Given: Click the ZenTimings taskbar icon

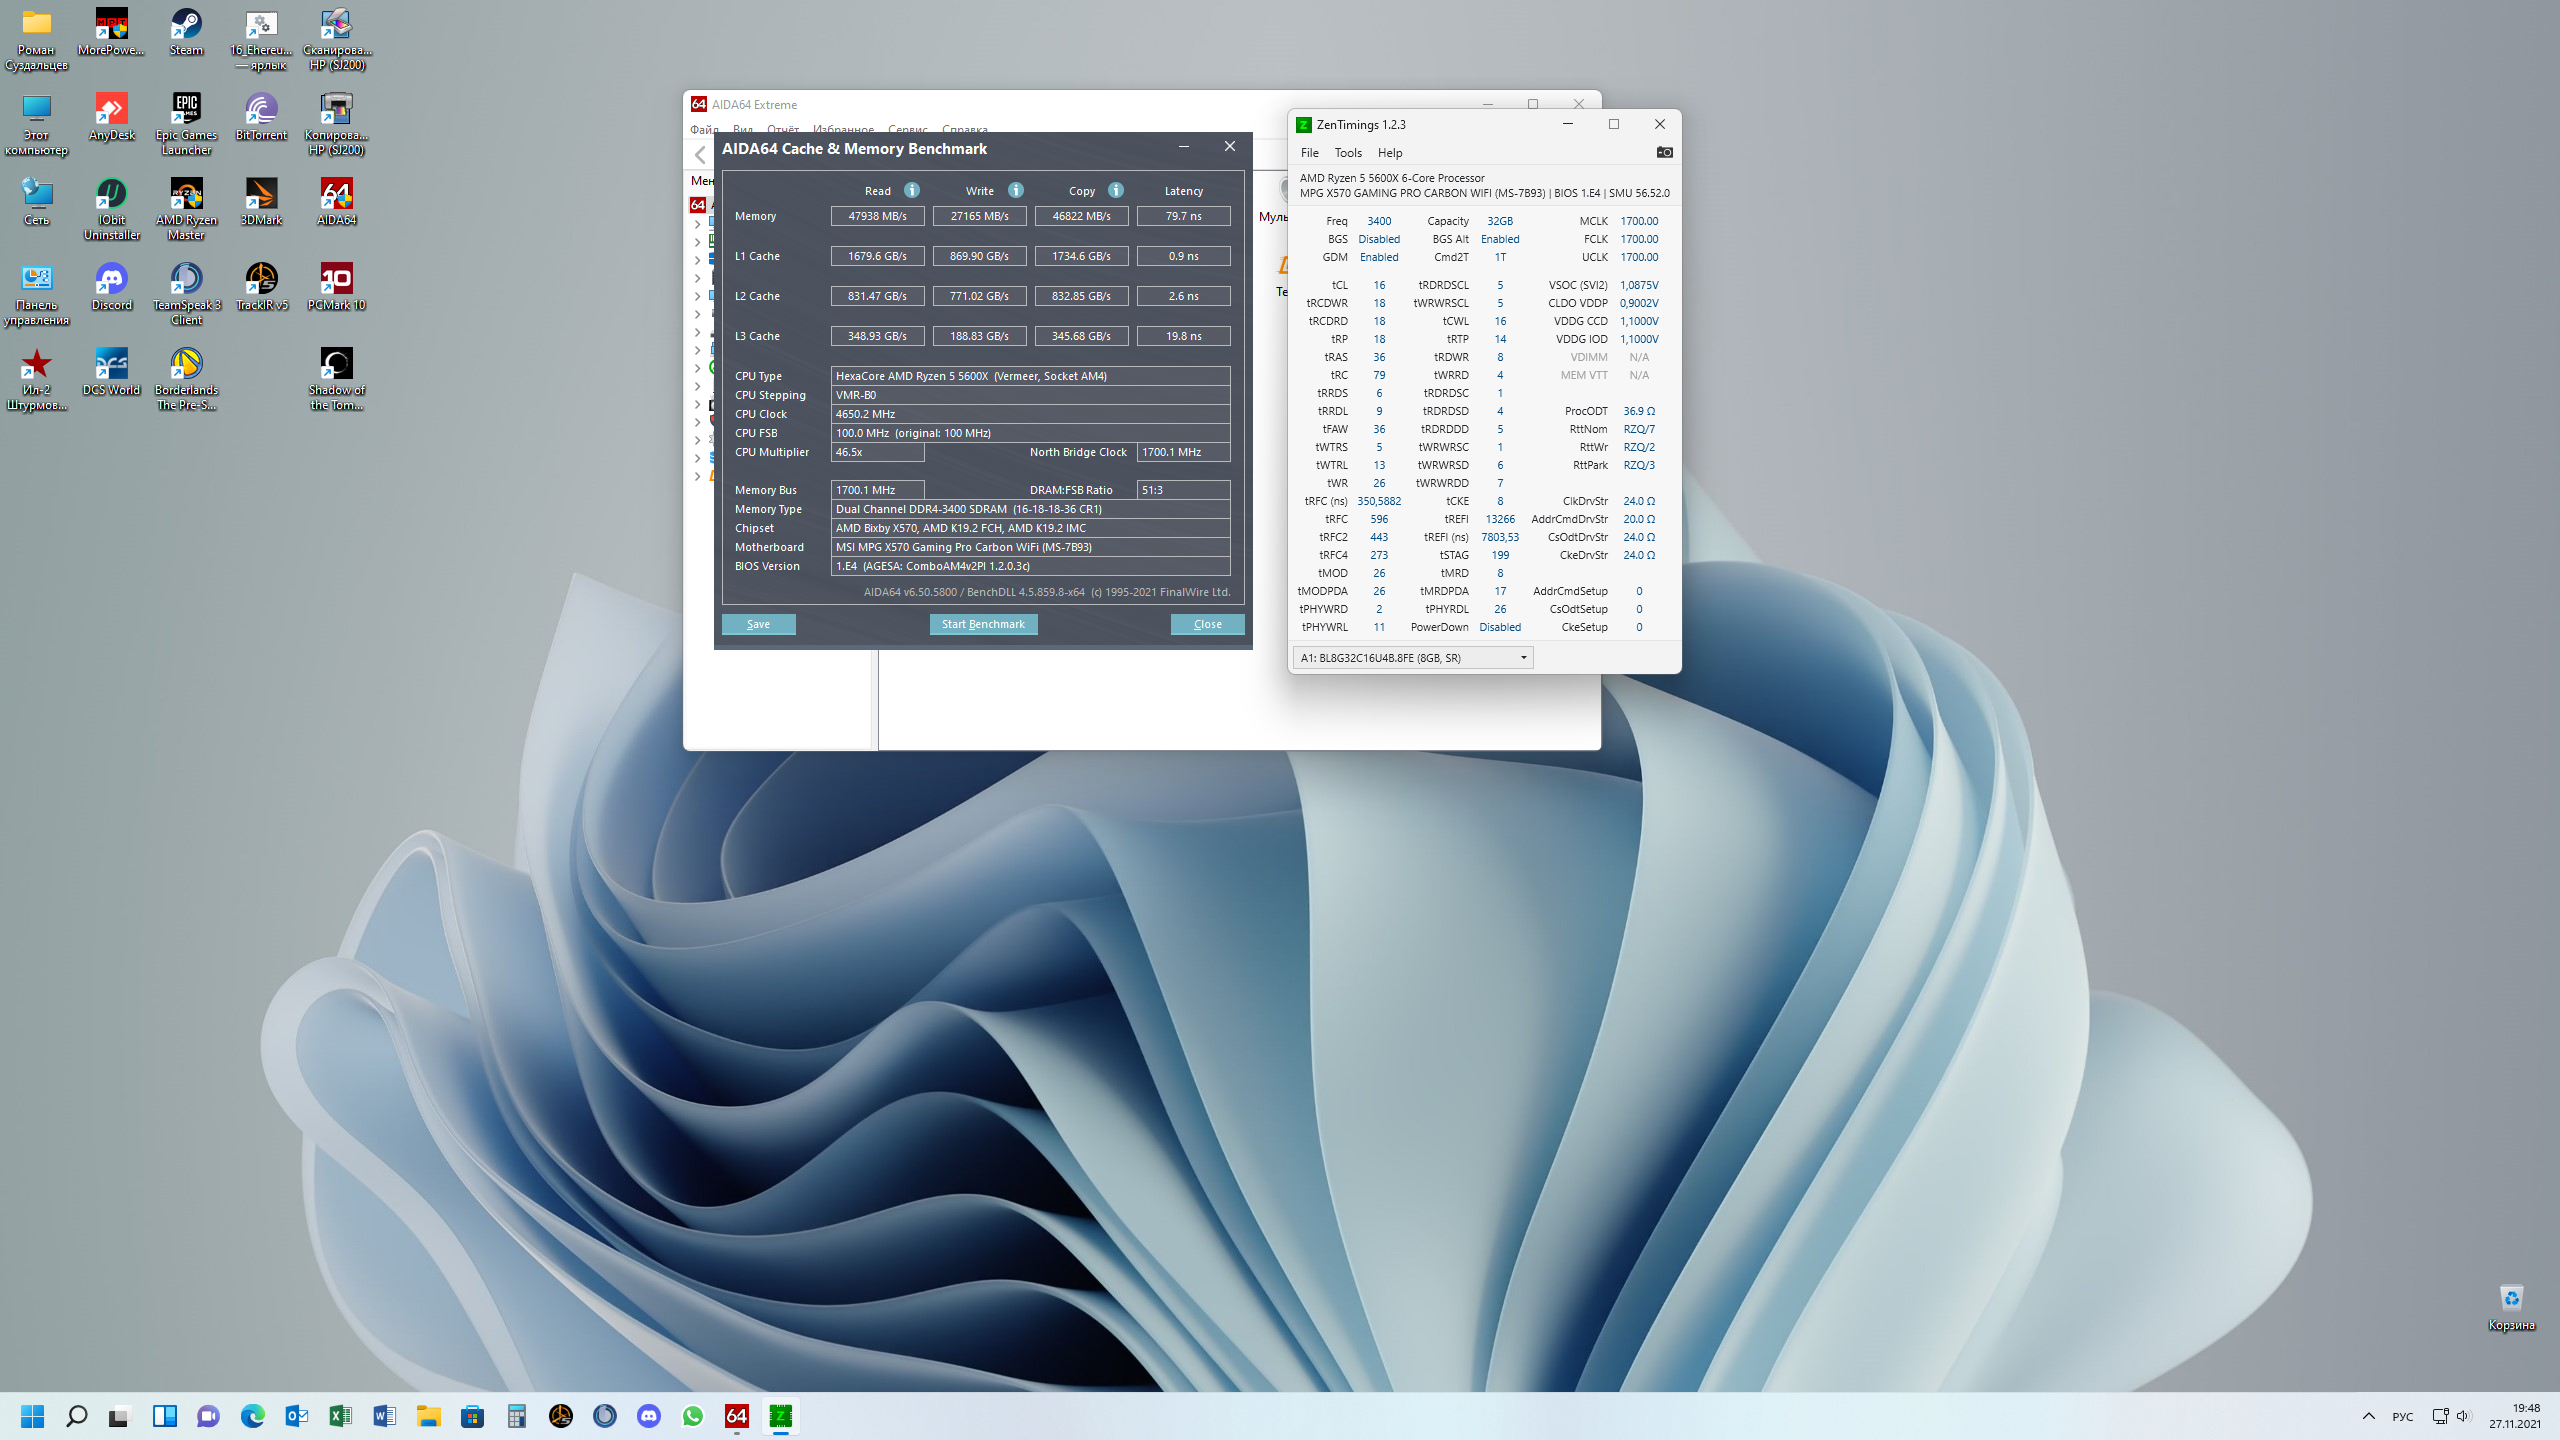Looking at the screenshot, I should pyautogui.click(x=780, y=1416).
